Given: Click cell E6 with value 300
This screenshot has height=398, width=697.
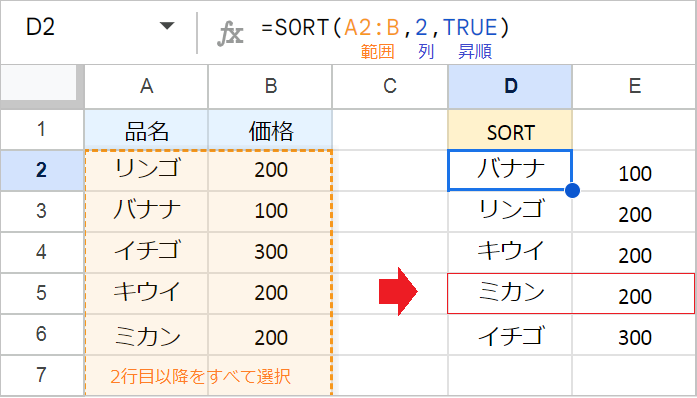Looking at the screenshot, I should pos(634,334).
